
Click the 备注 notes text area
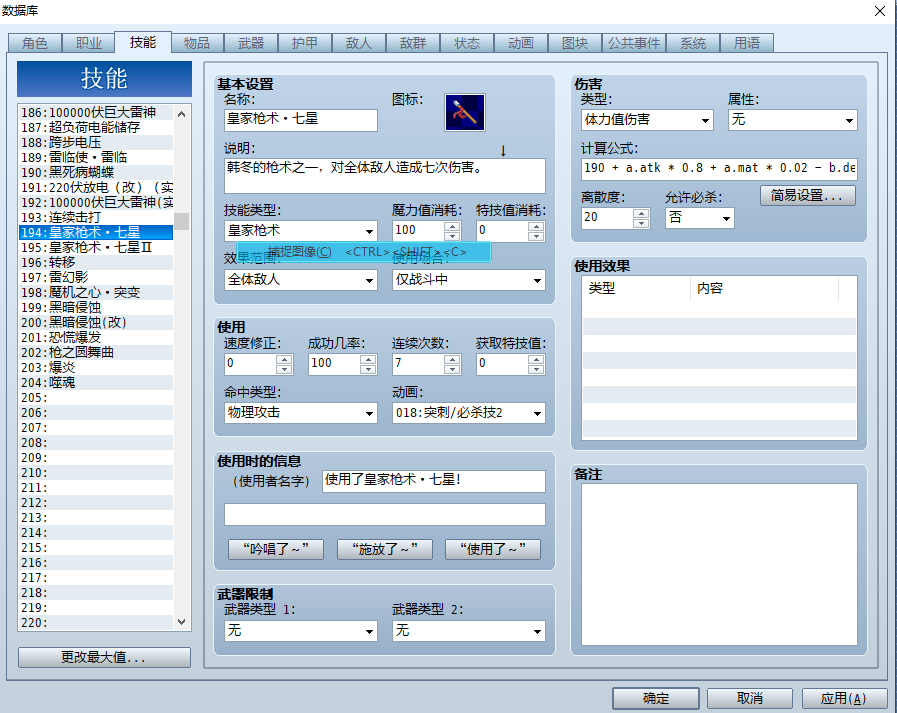(719, 564)
